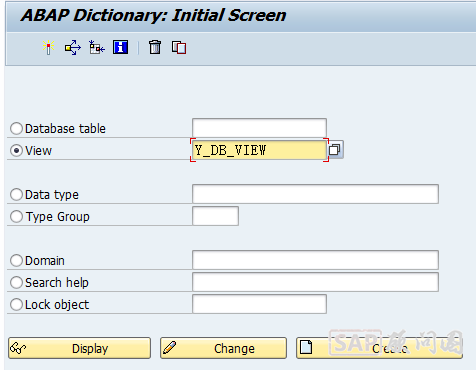Click into the Search help input field
This screenshot has width=476, height=370.
click(315, 282)
